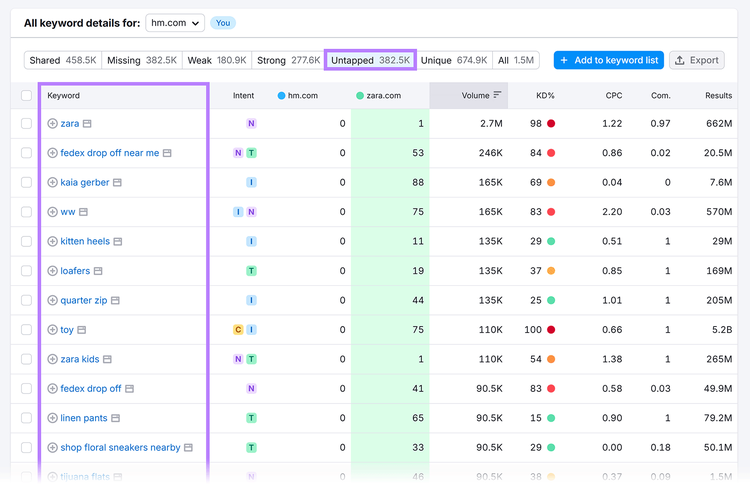Open SERP snapshot icon beside 'linen pants'
750x487 pixels.
115,418
